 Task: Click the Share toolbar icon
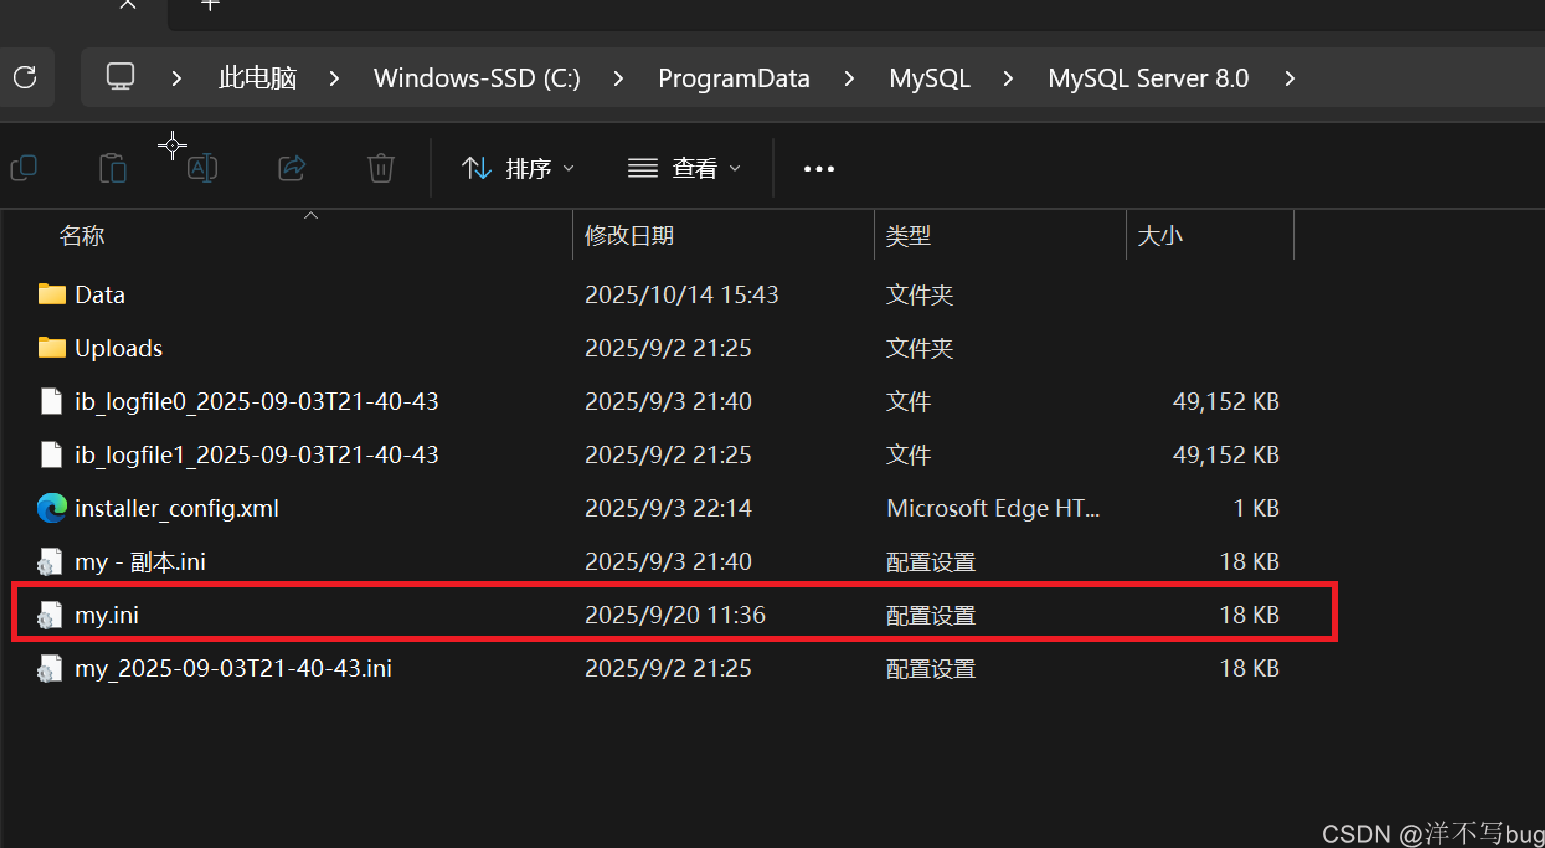(291, 168)
